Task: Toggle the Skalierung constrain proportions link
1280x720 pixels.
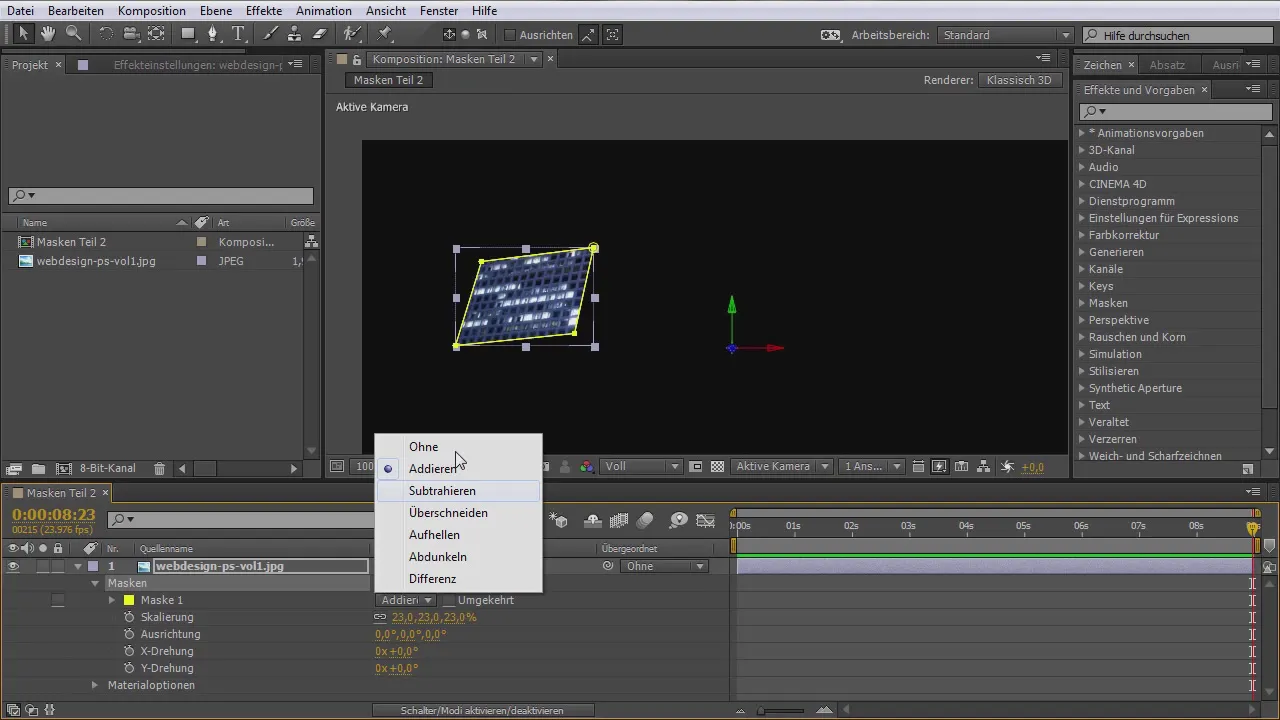Action: (x=380, y=617)
